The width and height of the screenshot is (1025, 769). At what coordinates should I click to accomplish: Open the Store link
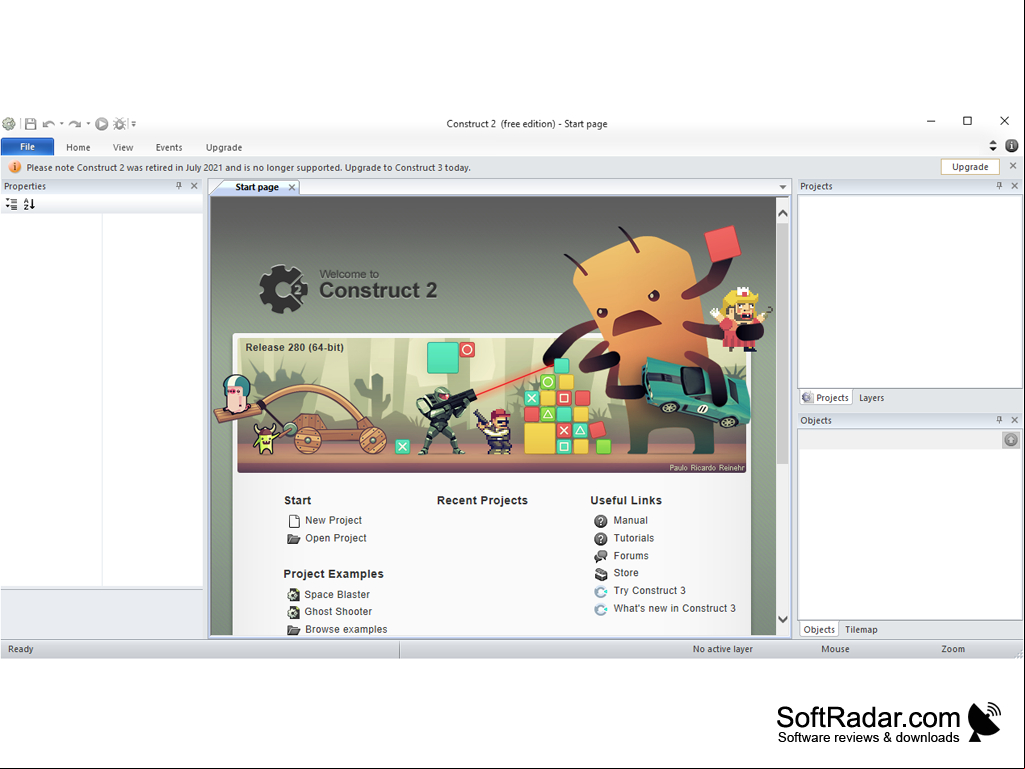click(x=626, y=573)
